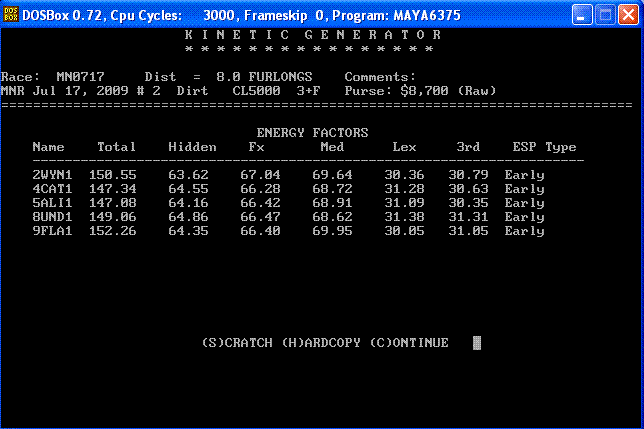
Task: Click the disabled maximize button
Action: pyautogui.click(x=605, y=15)
